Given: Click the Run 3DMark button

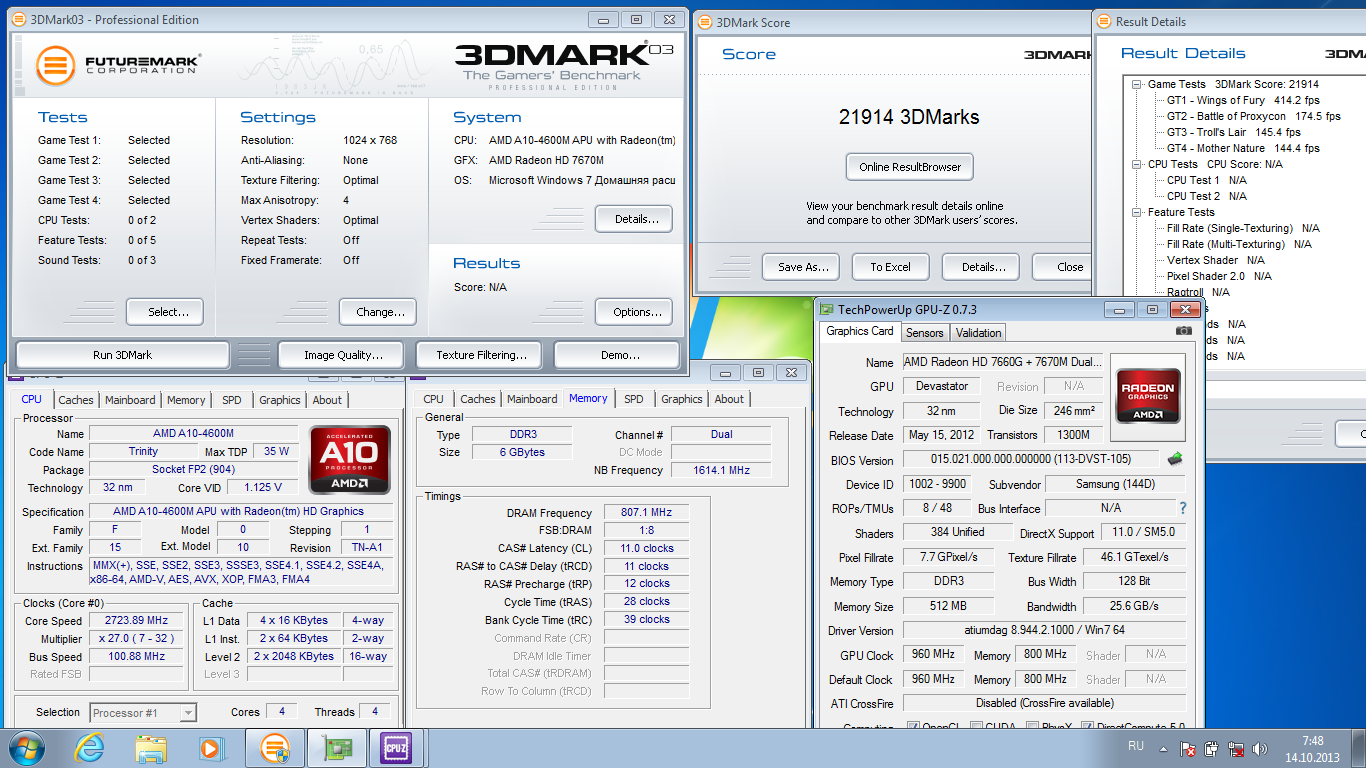Looking at the screenshot, I should point(123,355).
